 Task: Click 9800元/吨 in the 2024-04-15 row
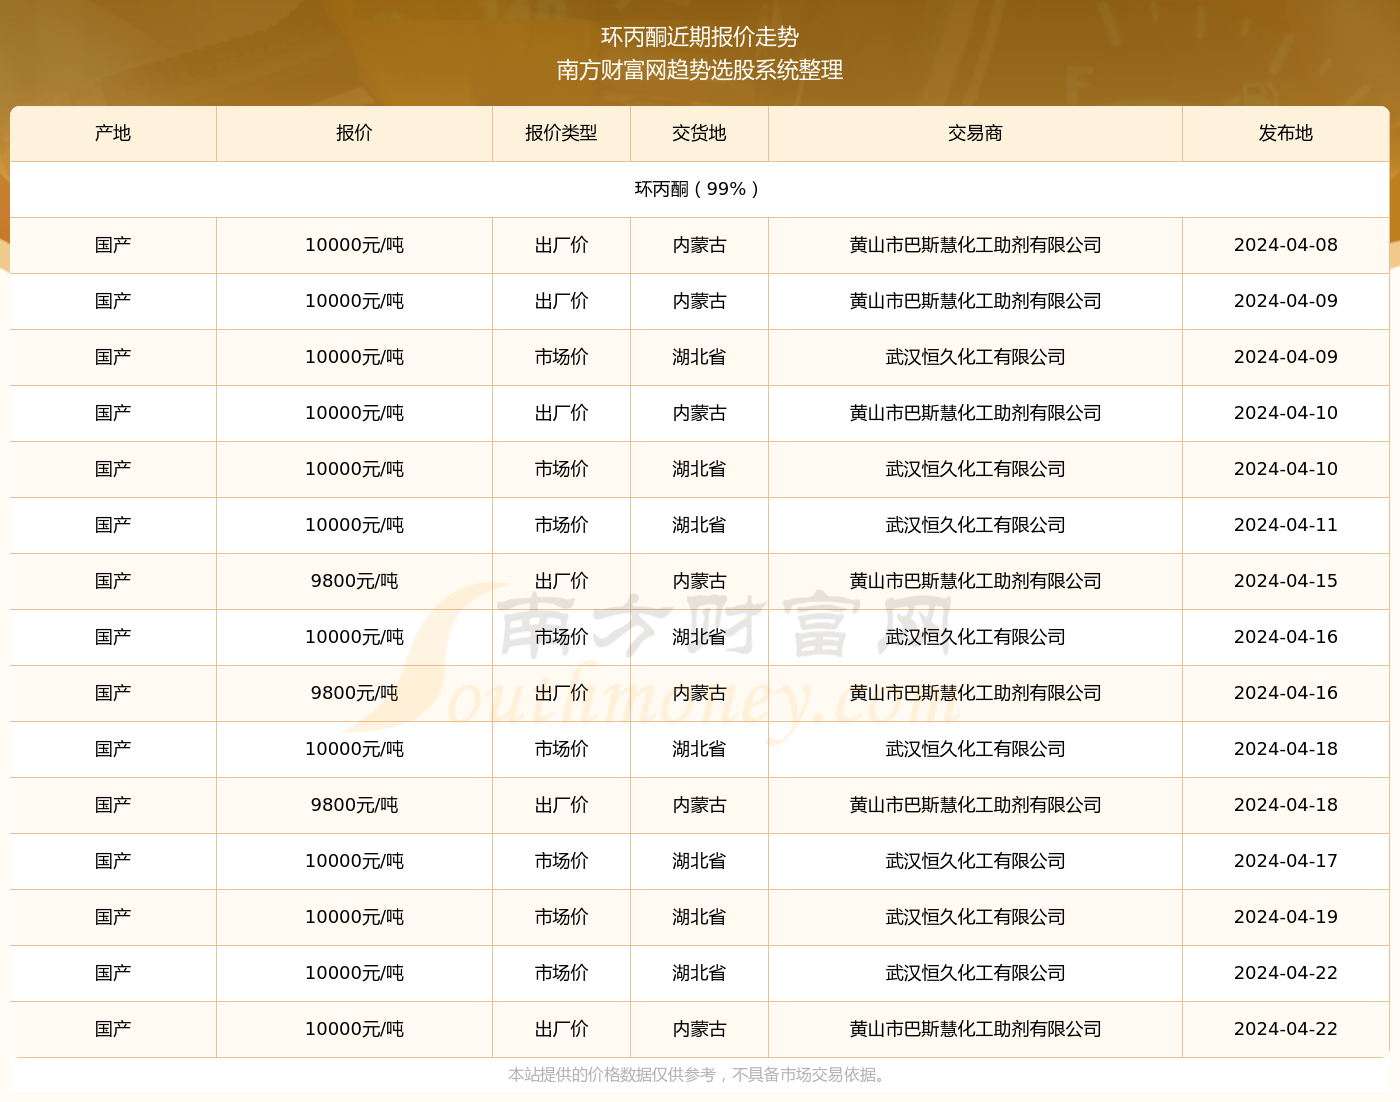354,581
